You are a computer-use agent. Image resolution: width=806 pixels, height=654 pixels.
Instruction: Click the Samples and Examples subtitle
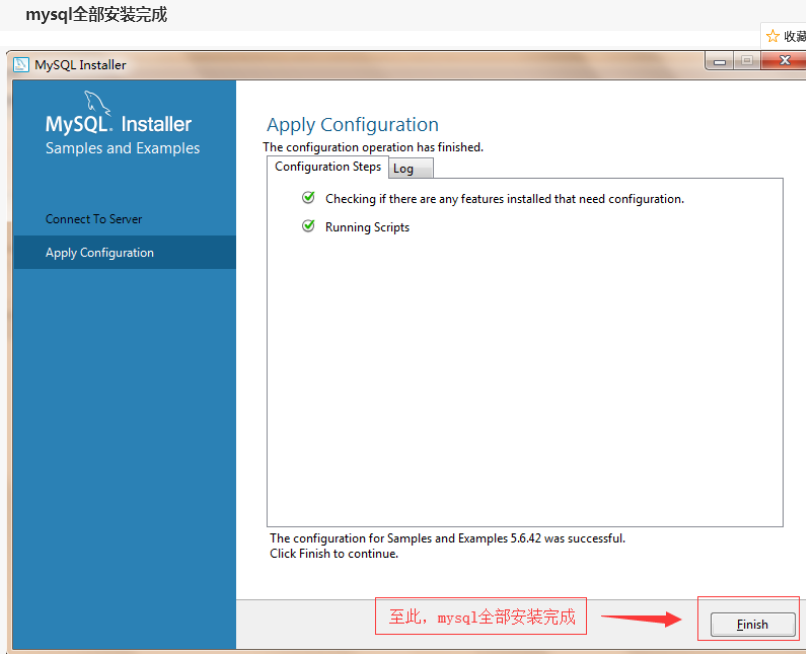pos(122,148)
